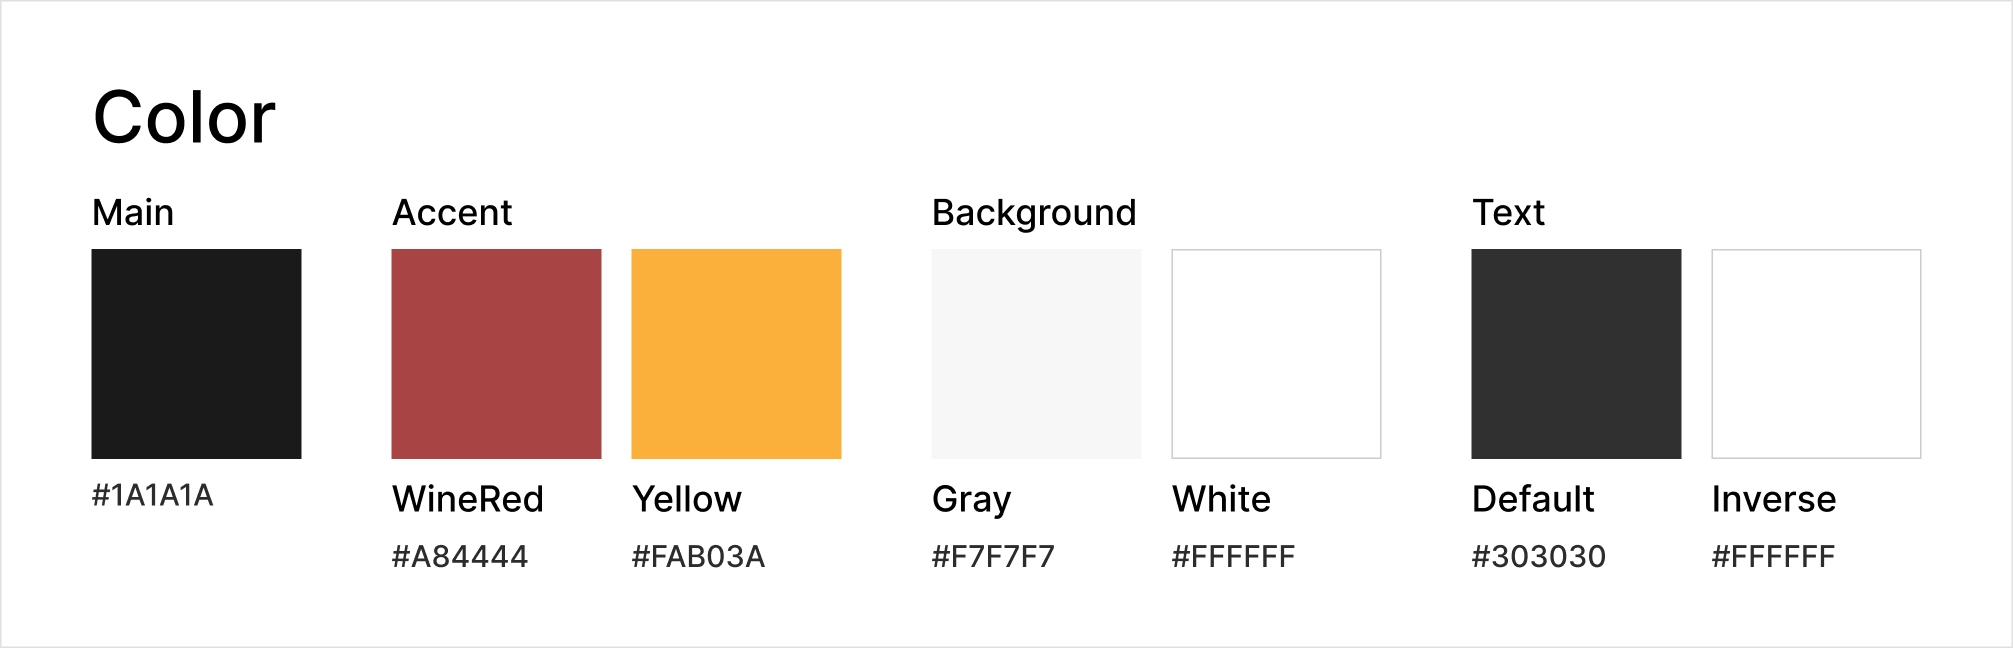
Task: Click the "WineRed" color name
Action: [468, 499]
